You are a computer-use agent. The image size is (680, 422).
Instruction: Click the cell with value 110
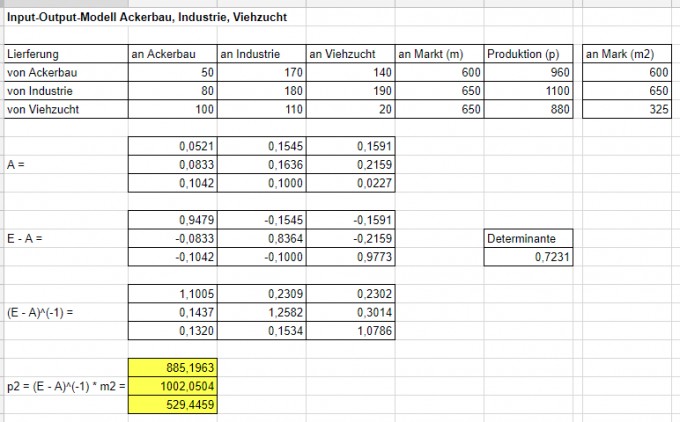click(262, 109)
